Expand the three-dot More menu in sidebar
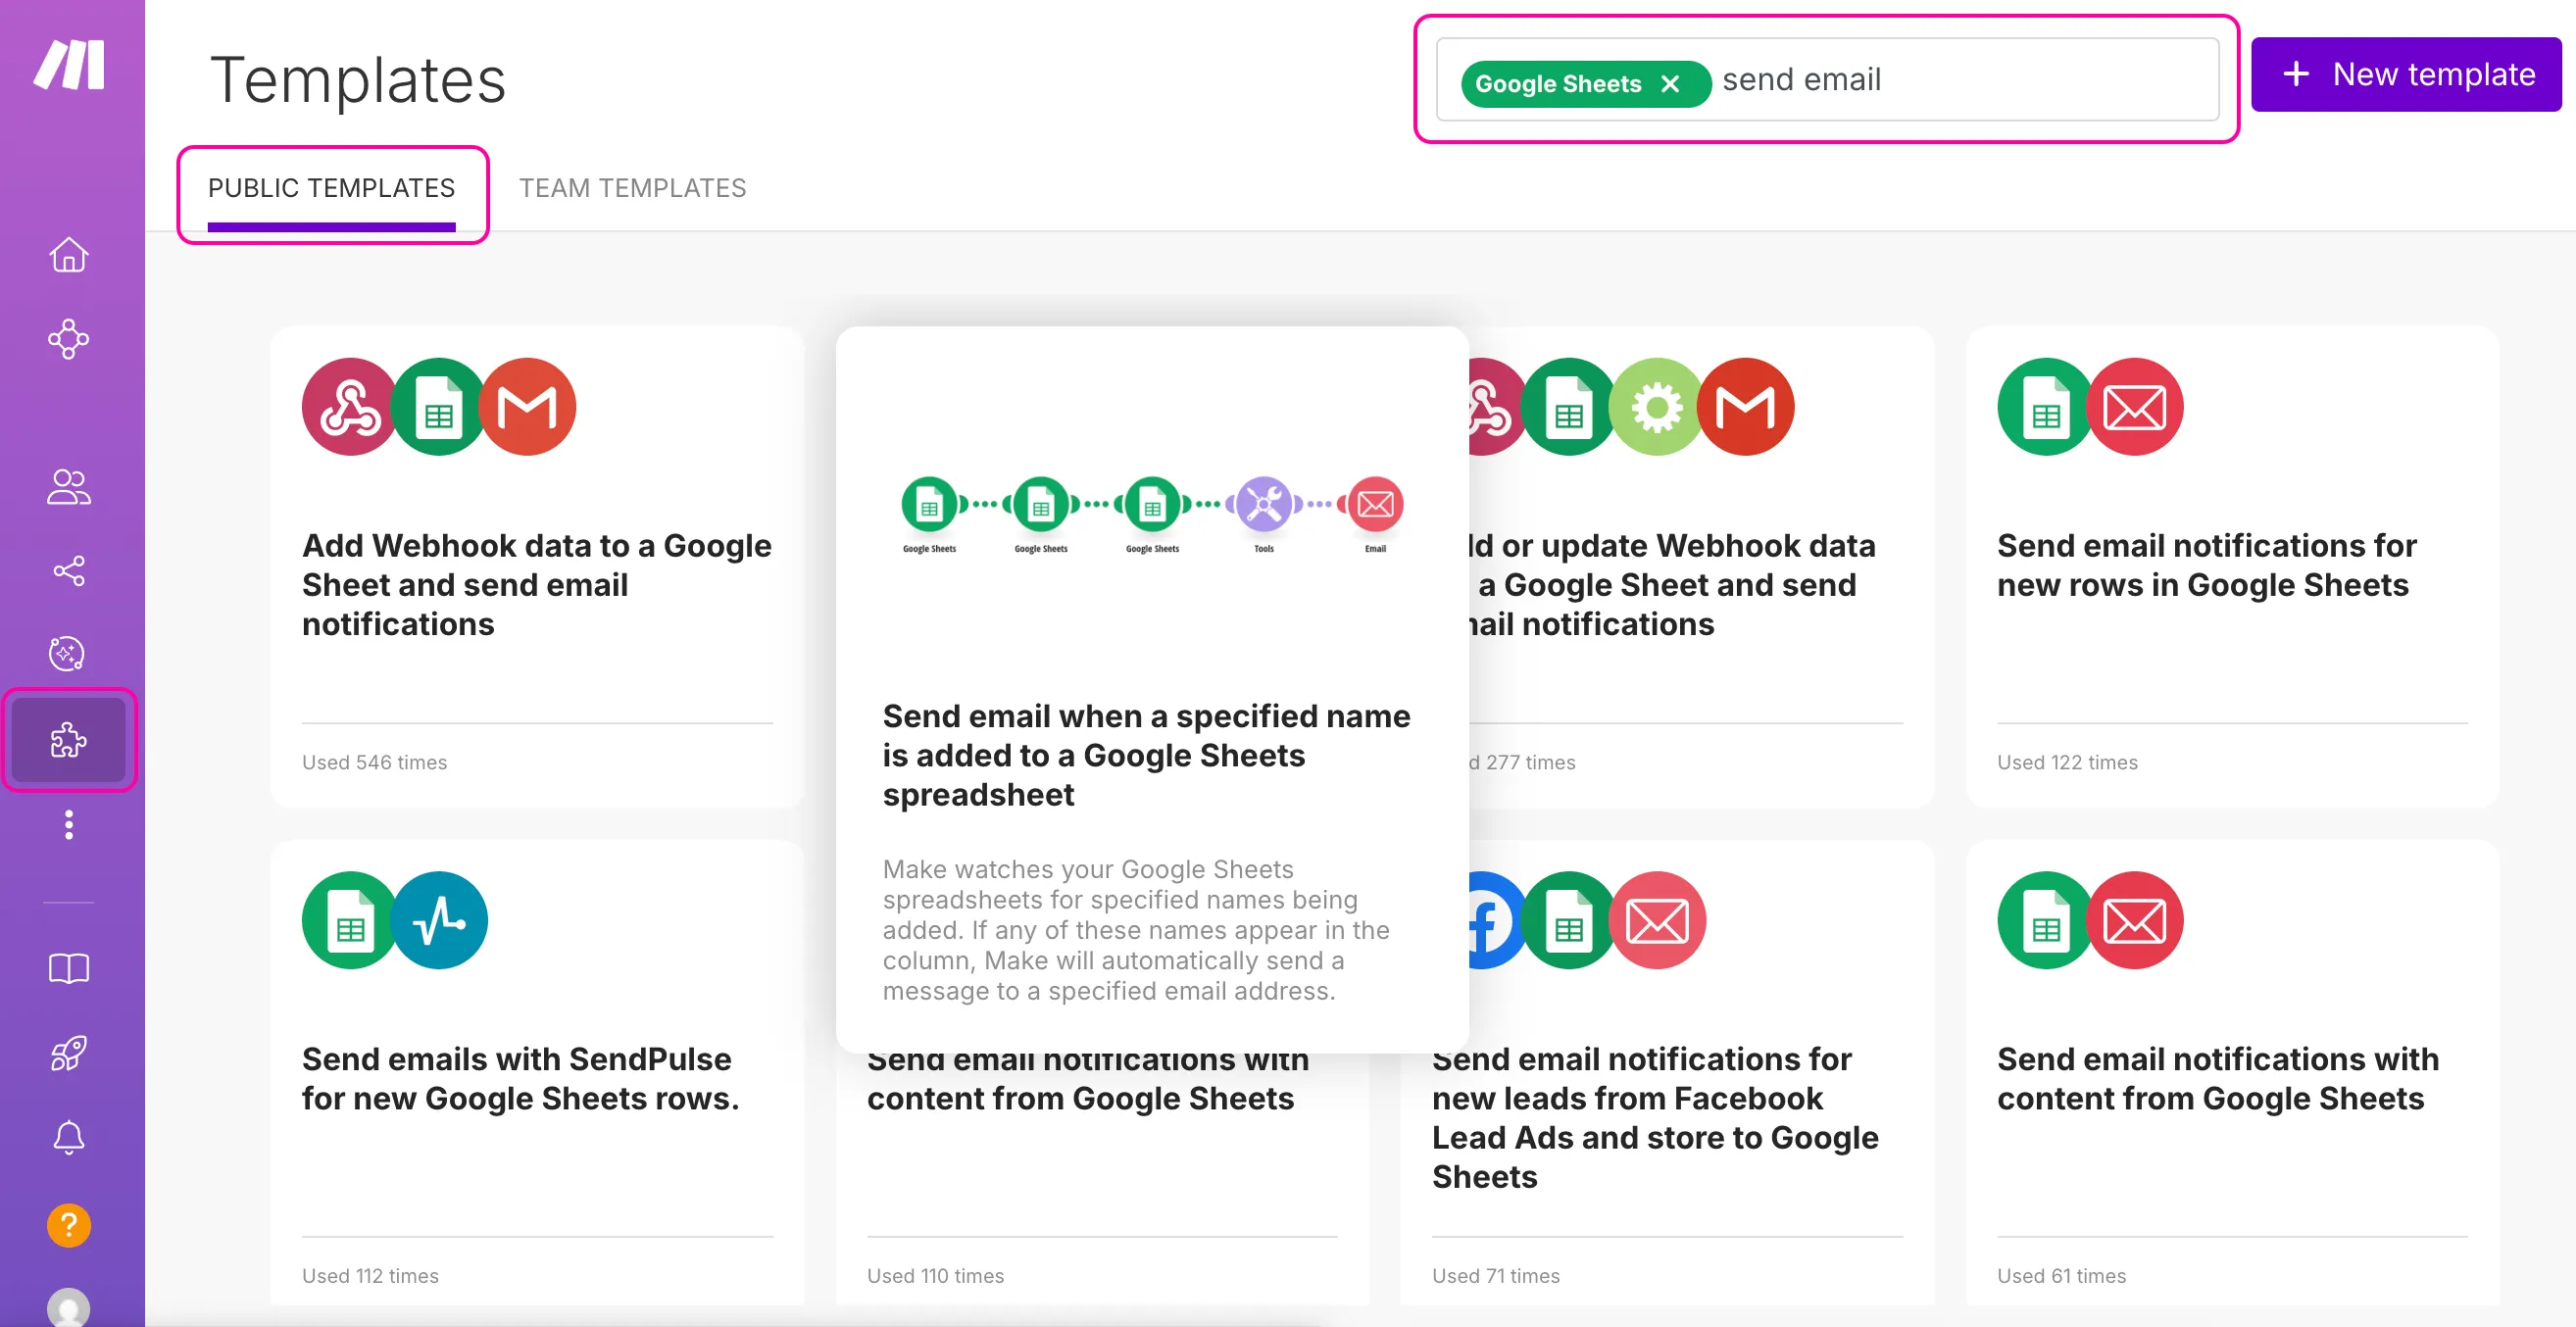 coord(68,825)
